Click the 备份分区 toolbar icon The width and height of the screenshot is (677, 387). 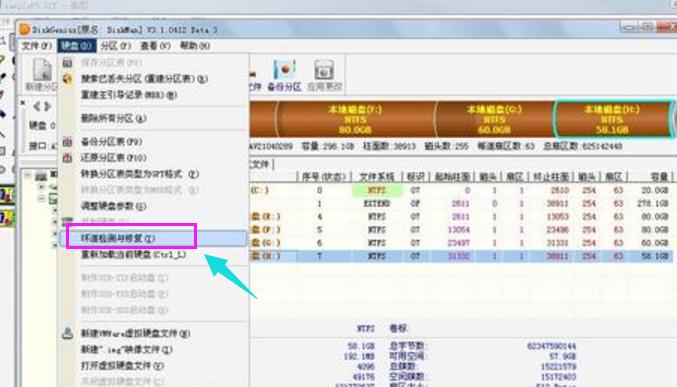click(285, 76)
